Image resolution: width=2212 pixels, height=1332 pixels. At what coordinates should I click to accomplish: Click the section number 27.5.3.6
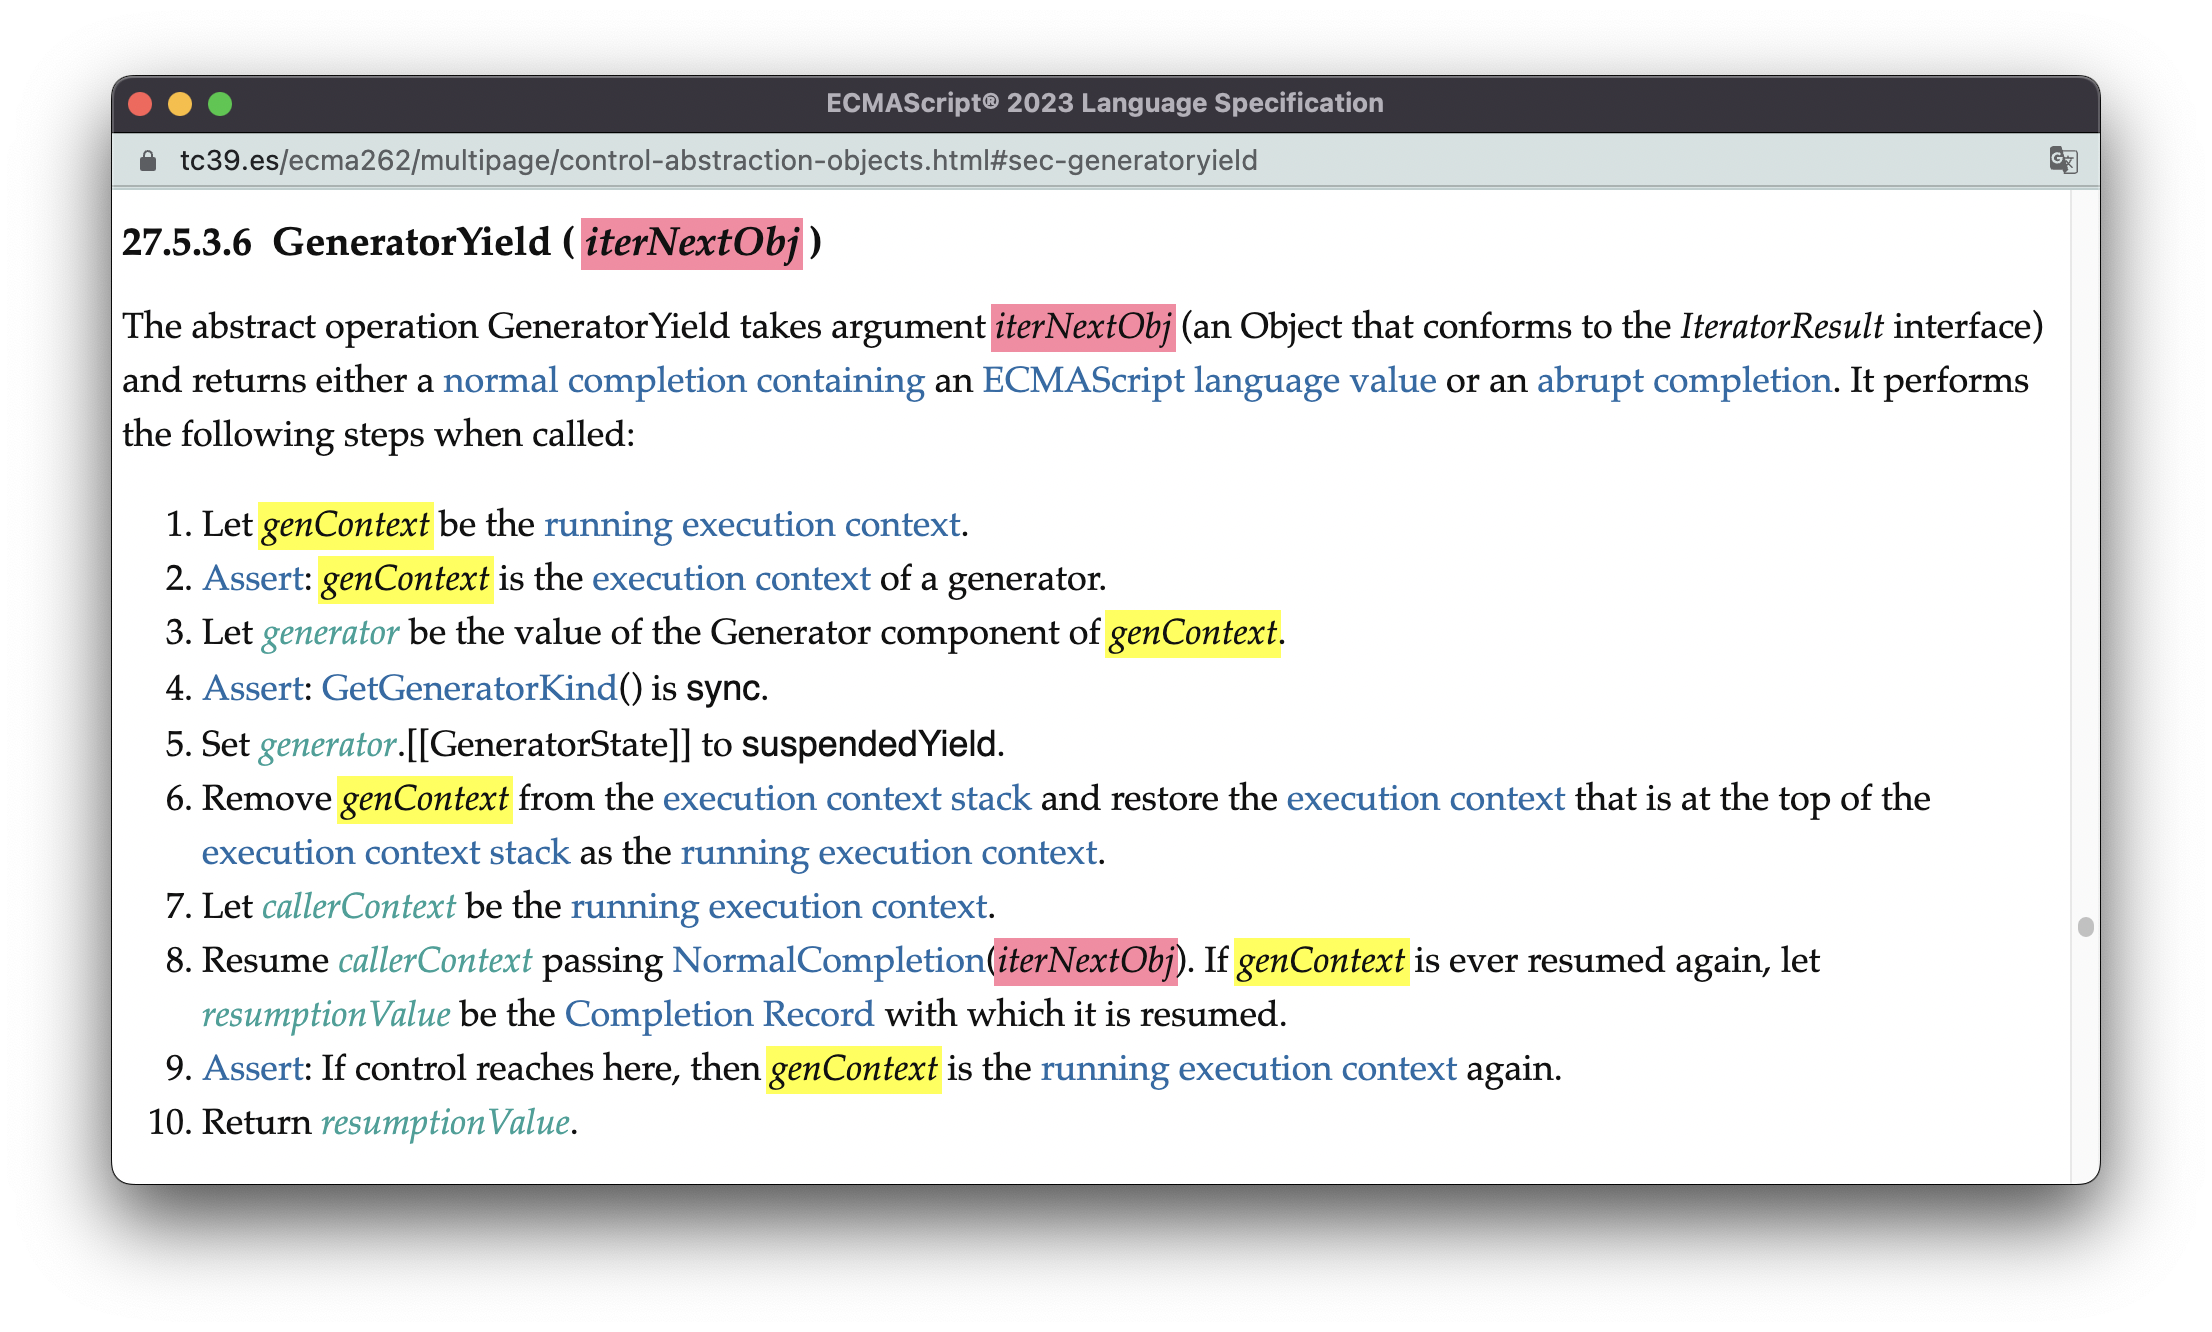tap(187, 243)
